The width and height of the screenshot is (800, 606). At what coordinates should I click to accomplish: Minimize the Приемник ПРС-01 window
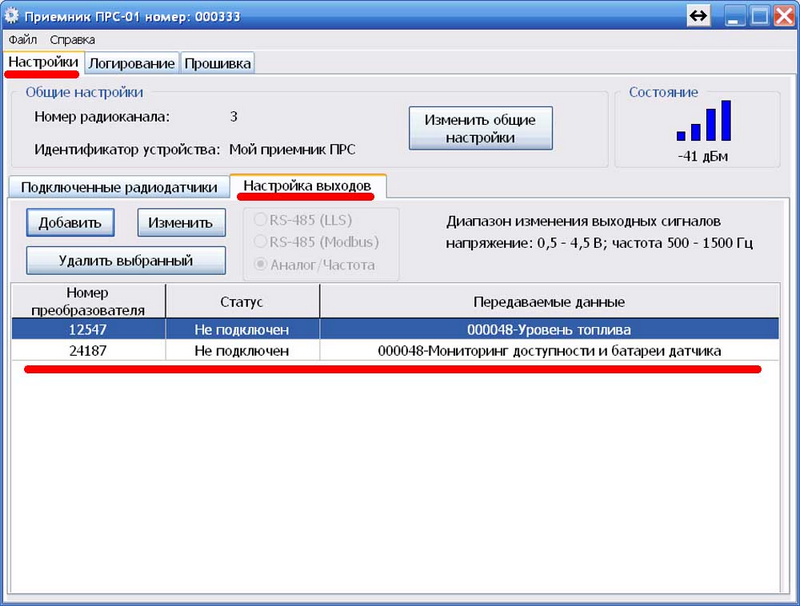[x=735, y=16]
